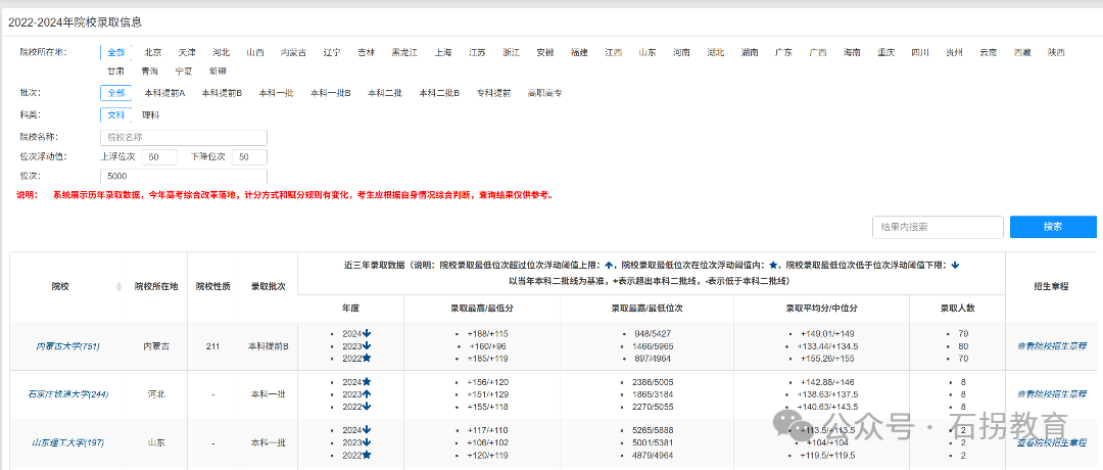This screenshot has height=470, width=1103.
Task: Click down arrow beside 2024 for 山东理工大学
Action: (x=367, y=430)
